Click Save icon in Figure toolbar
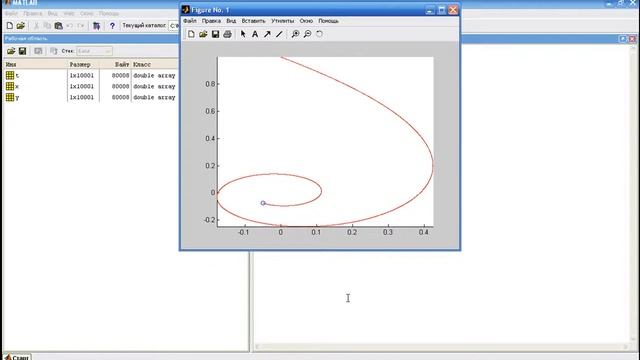The height and width of the screenshot is (360, 640). tap(215, 34)
